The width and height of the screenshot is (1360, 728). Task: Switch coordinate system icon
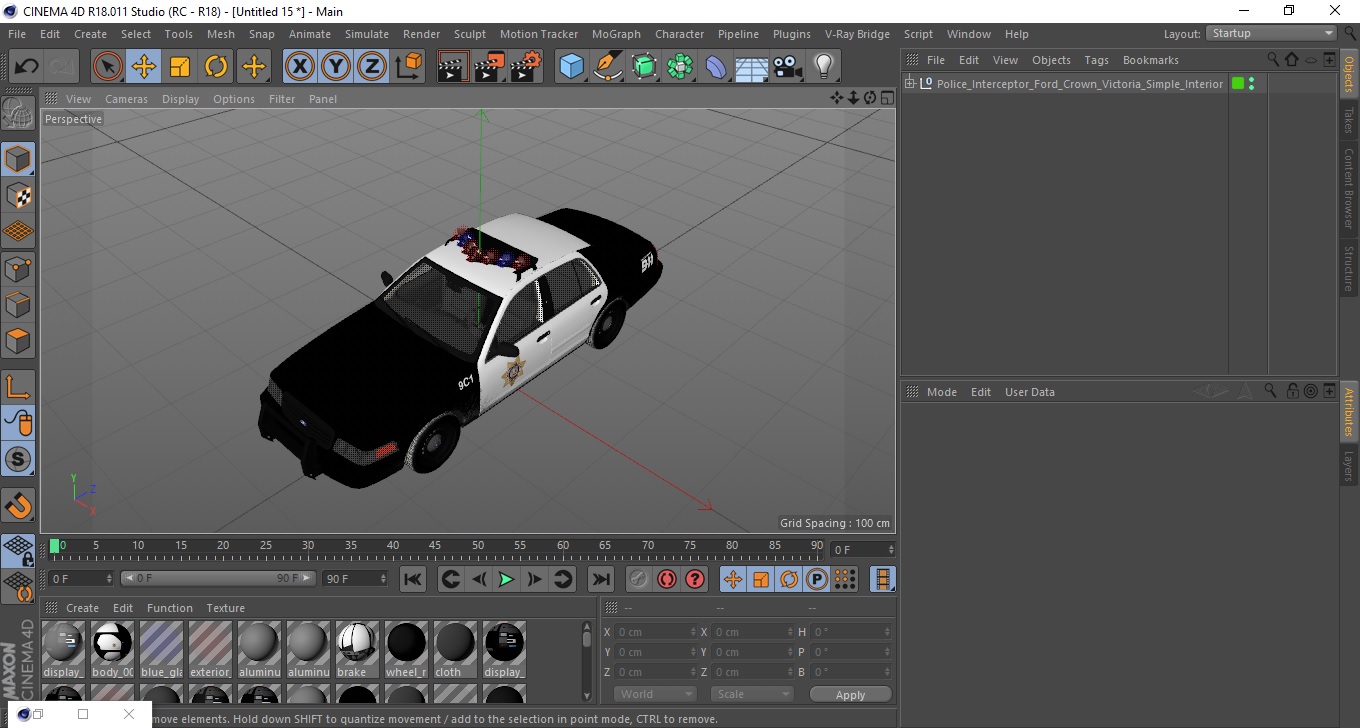(408, 67)
